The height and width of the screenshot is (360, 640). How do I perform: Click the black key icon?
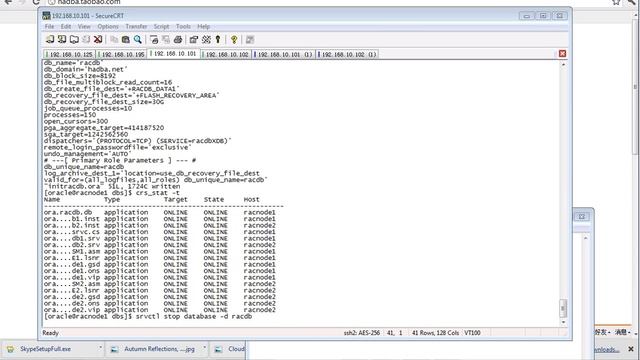tap(218, 39)
